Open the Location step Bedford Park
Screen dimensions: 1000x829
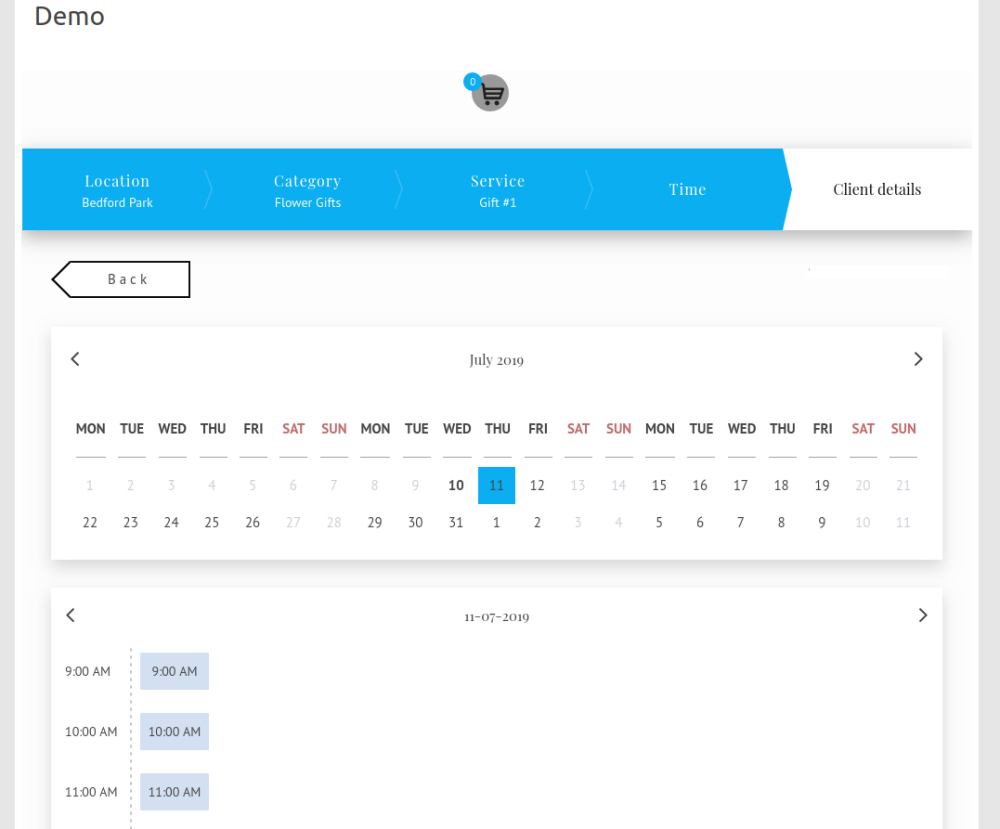click(117, 190)
